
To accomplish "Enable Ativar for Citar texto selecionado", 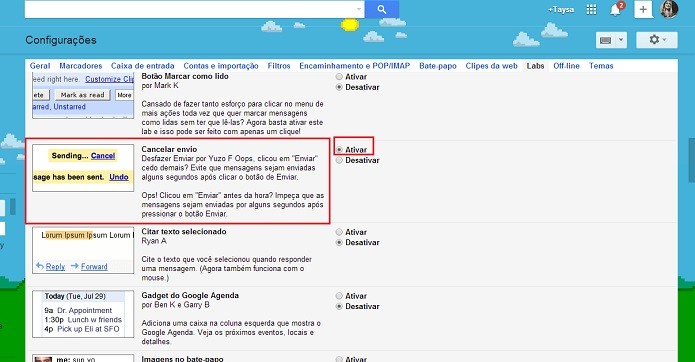I will tap(339, 232).
